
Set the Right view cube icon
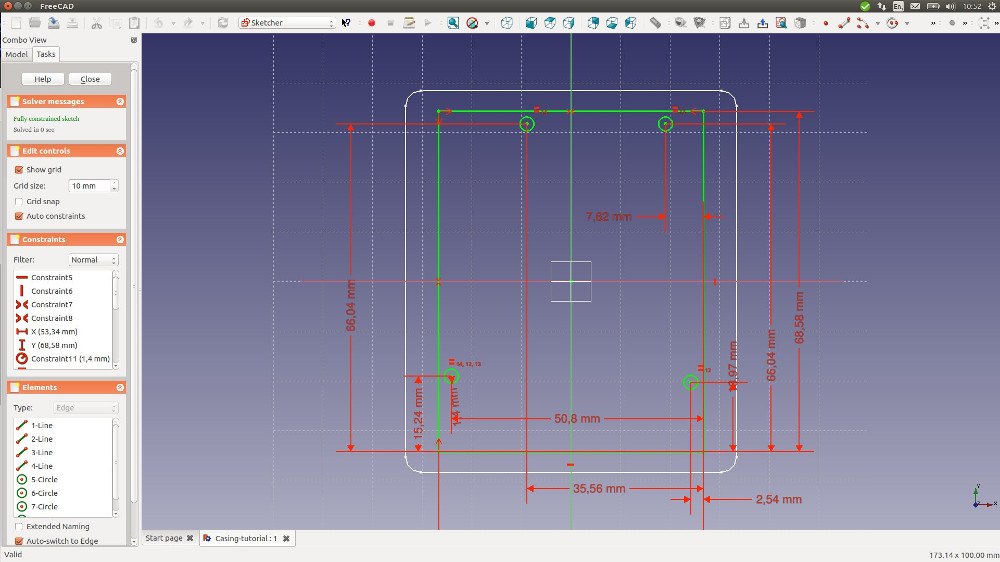click(568, 23)
